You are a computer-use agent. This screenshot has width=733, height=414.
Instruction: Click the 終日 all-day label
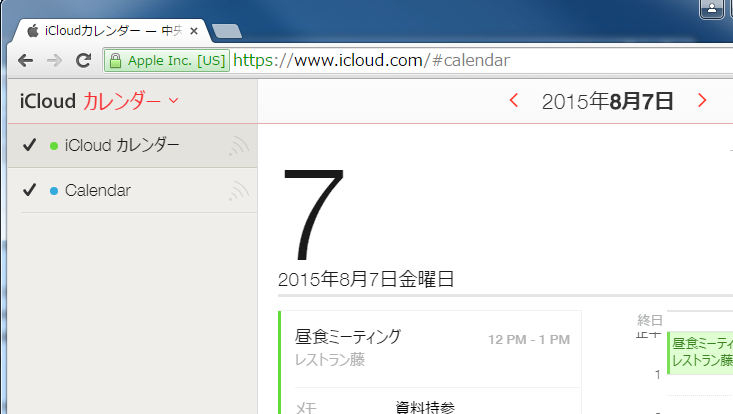click(650, 320)
